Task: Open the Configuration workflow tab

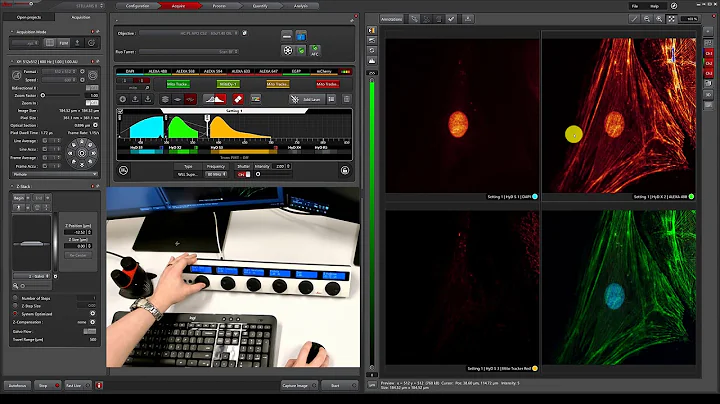Action: [x=137, y=6]
